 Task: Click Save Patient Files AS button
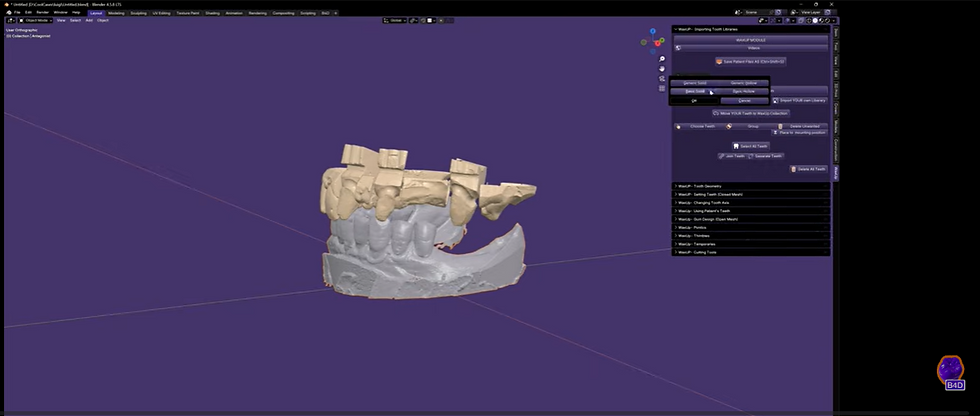(751, 61)
